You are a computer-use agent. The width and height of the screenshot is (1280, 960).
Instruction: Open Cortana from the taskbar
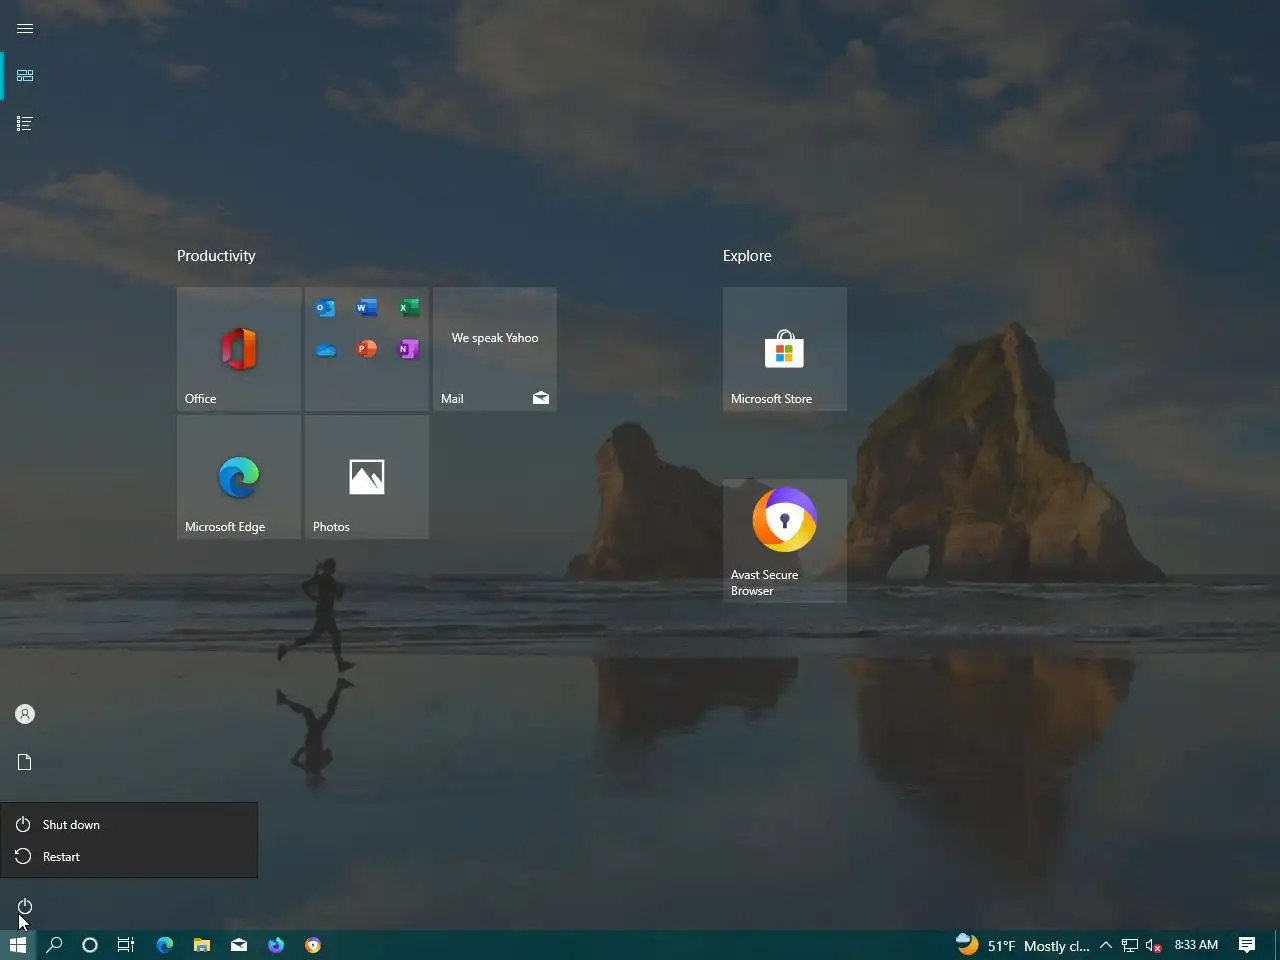click(x=90, y=945)
